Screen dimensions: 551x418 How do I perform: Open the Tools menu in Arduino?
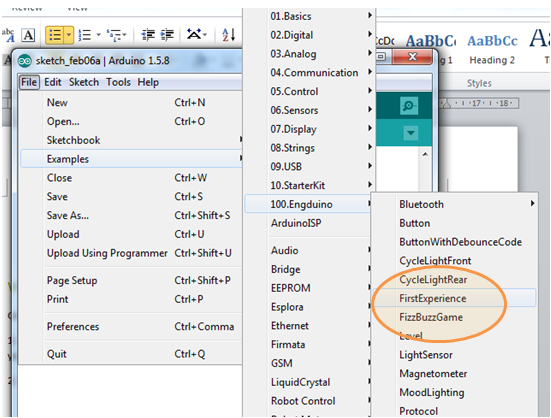click(x=118, y=82)
